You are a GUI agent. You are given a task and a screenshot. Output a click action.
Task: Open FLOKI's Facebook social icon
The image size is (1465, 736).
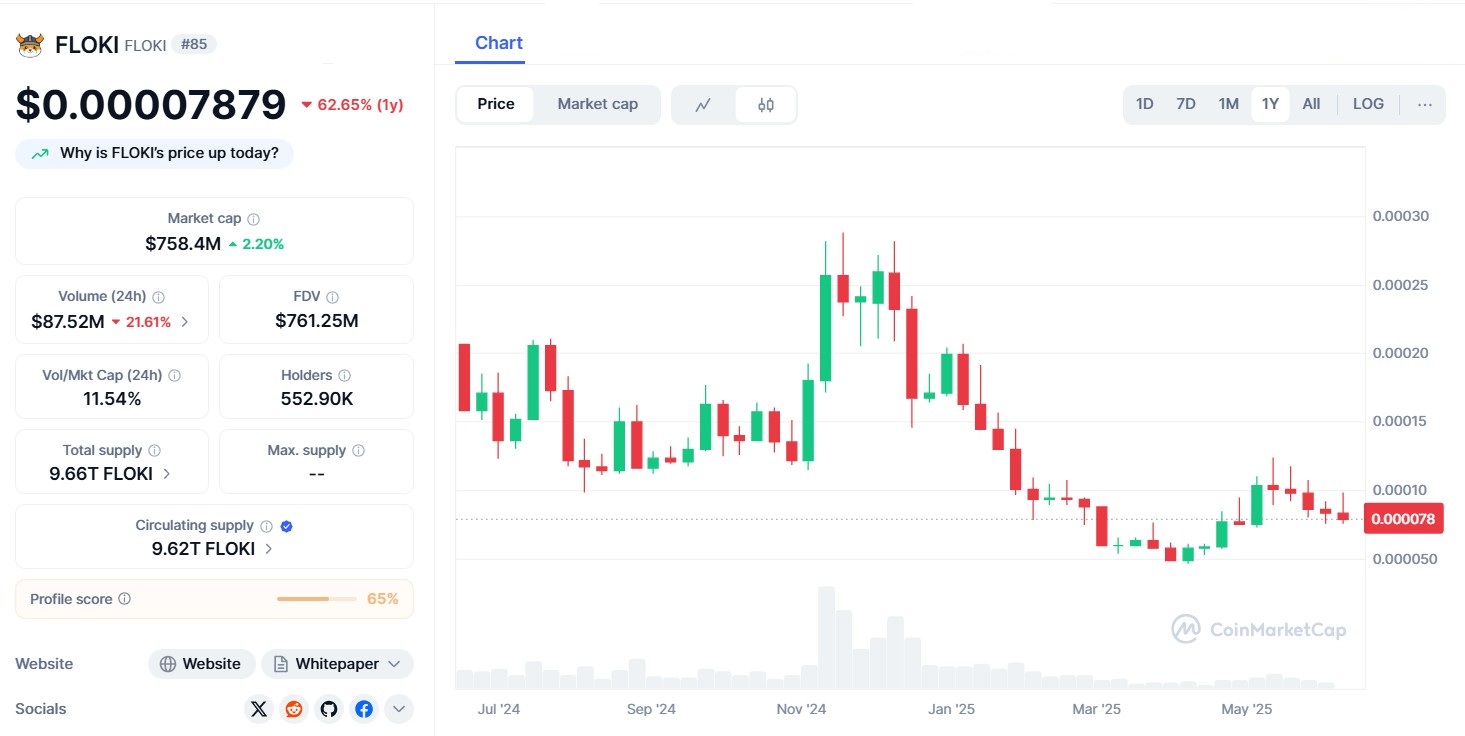point(364,709)
